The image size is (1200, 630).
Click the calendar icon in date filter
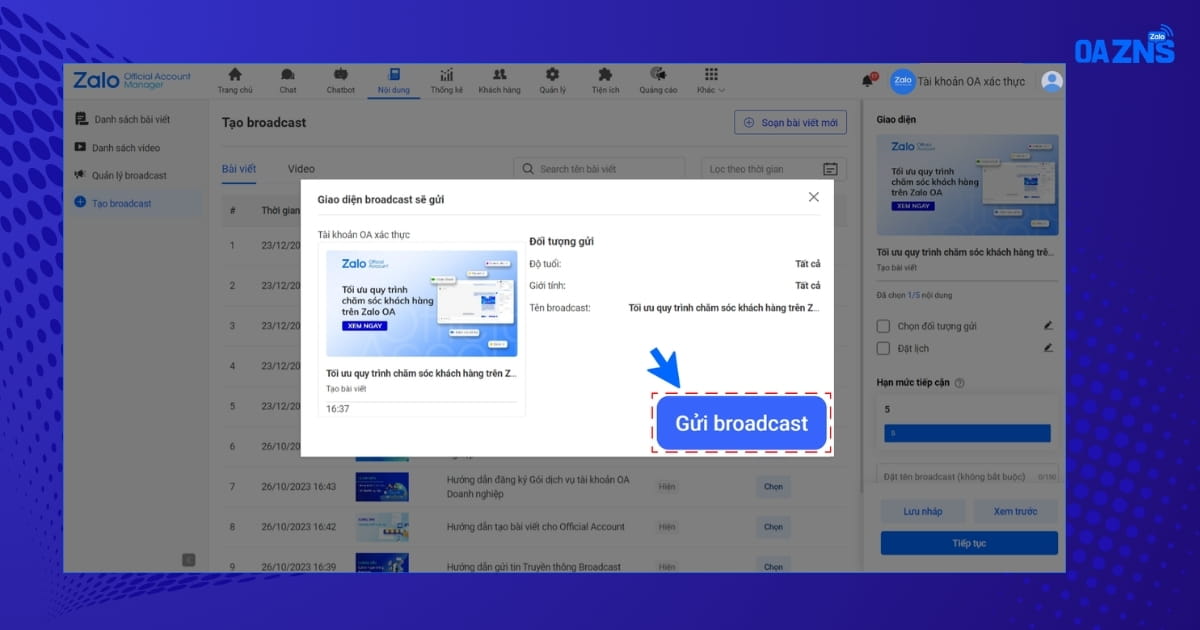click(x=830, y=169)
